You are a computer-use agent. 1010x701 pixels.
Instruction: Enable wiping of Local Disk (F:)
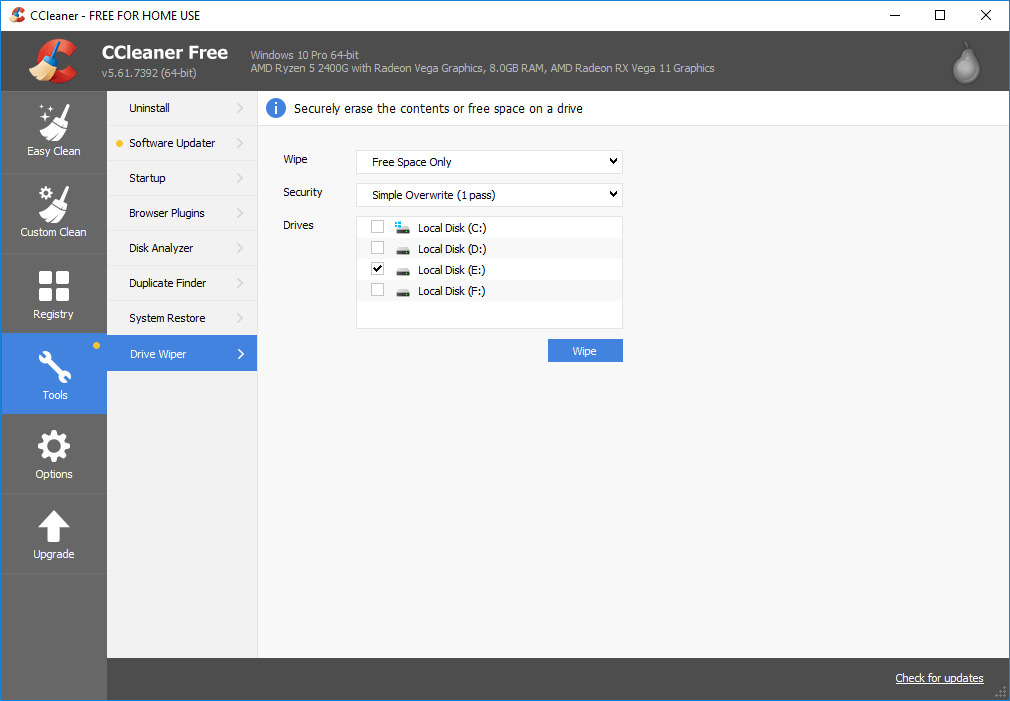[x=377, y=289]
